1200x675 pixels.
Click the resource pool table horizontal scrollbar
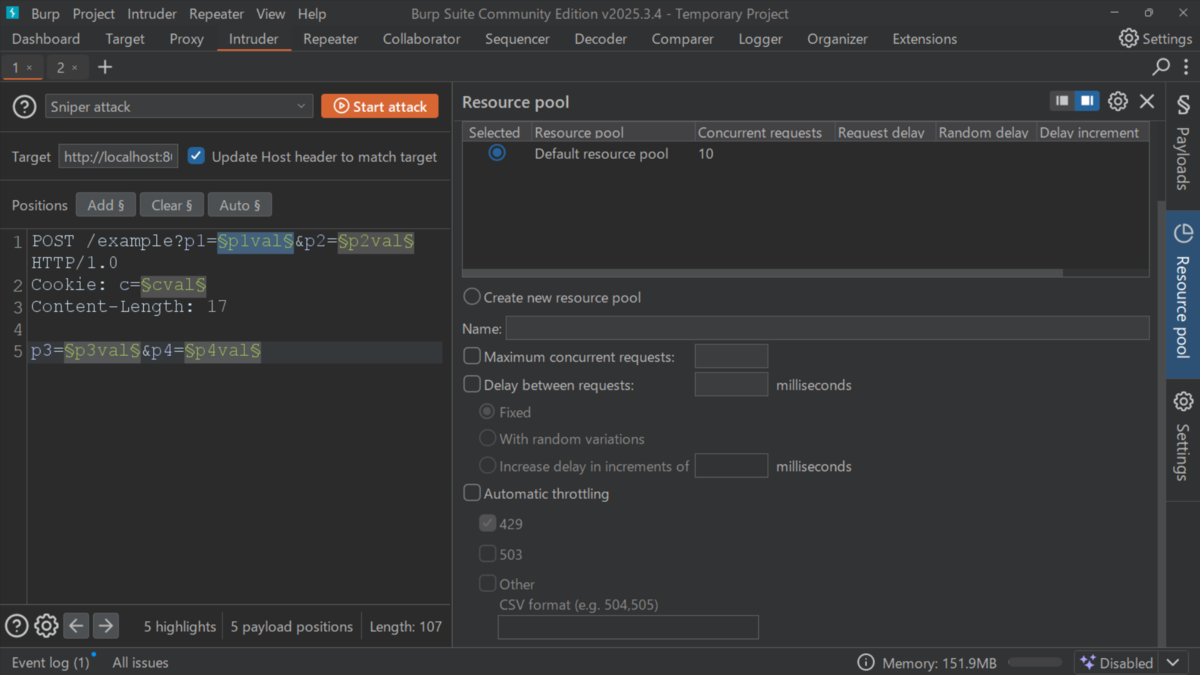tap(762, 272)
